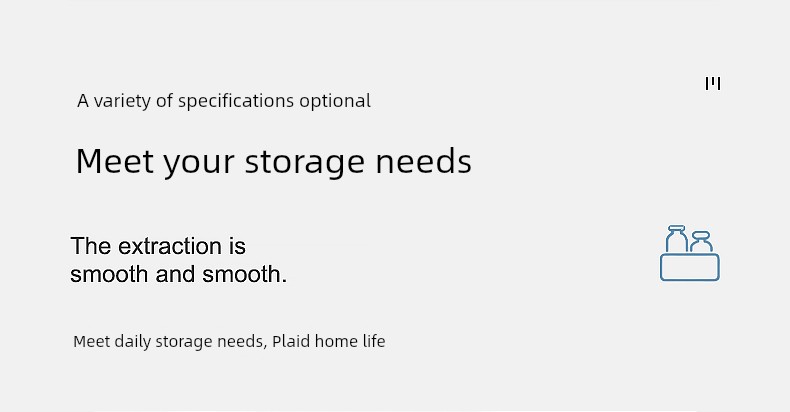Click "A variety of specifications optional" text

tap(224, 101)
